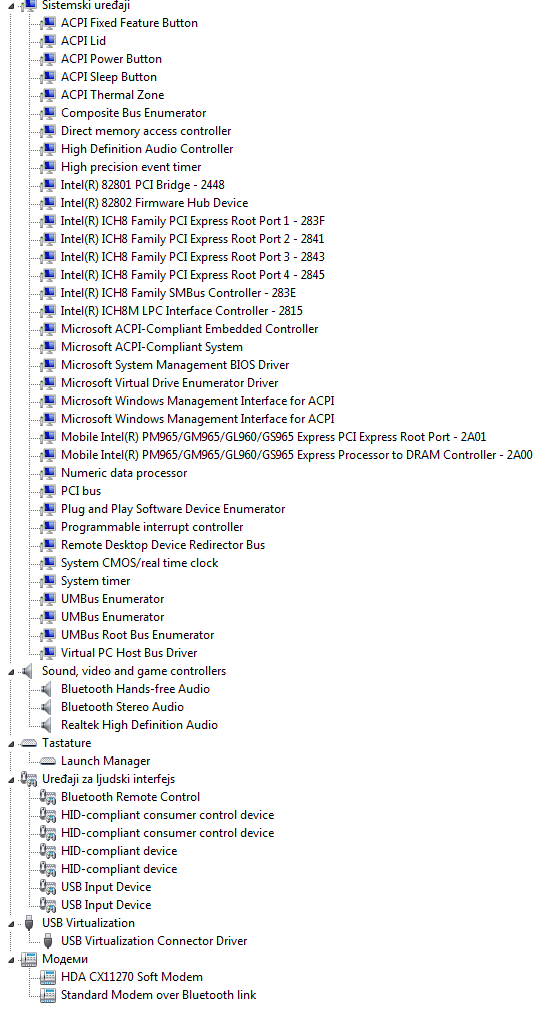The height and width of the screenshot is (1014, 555).
Task: Click the speaker icon for Bluetooth Hands-free Audio
Action: (x=47, y=689)
